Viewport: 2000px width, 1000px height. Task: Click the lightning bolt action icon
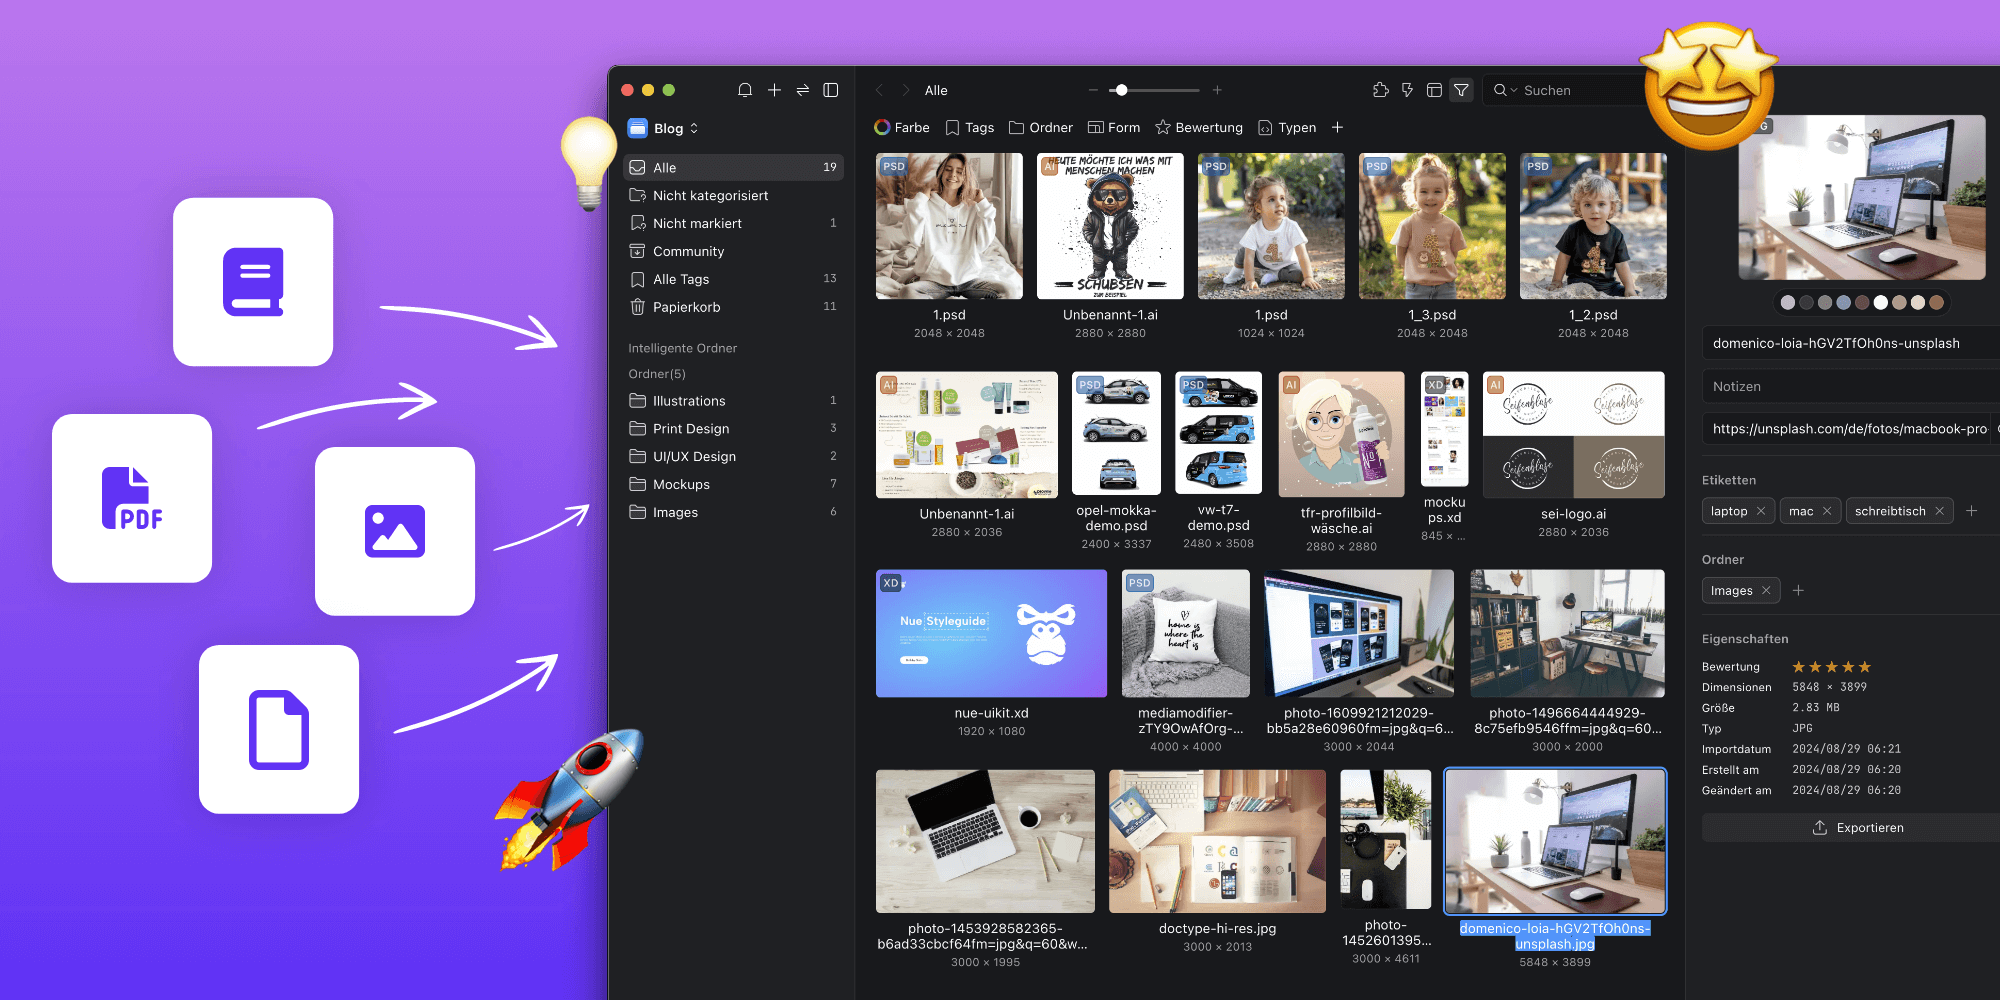coord(1407,90)
